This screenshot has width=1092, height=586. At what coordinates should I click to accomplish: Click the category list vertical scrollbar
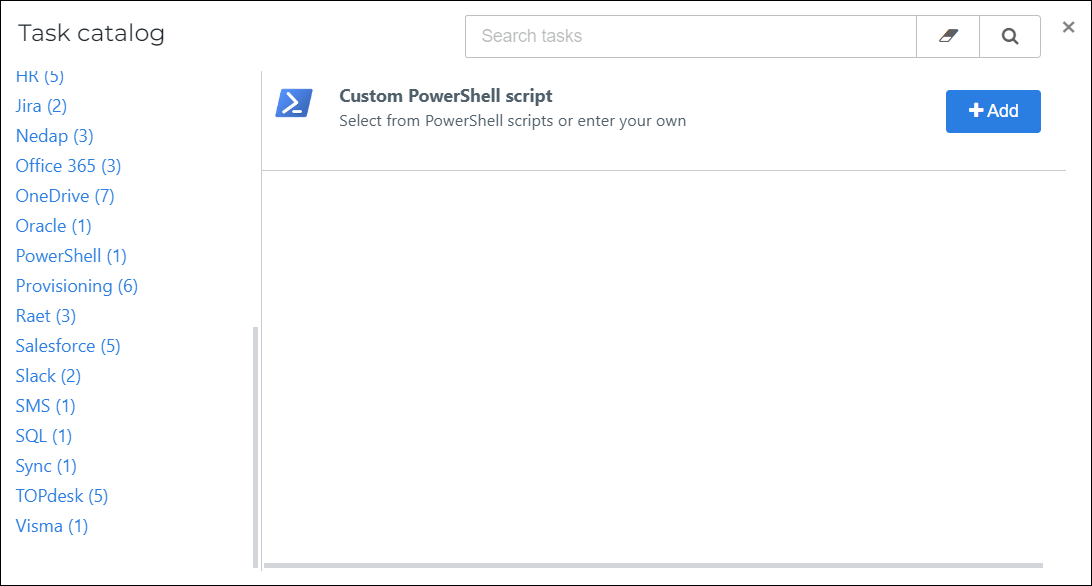click(256, 447)
